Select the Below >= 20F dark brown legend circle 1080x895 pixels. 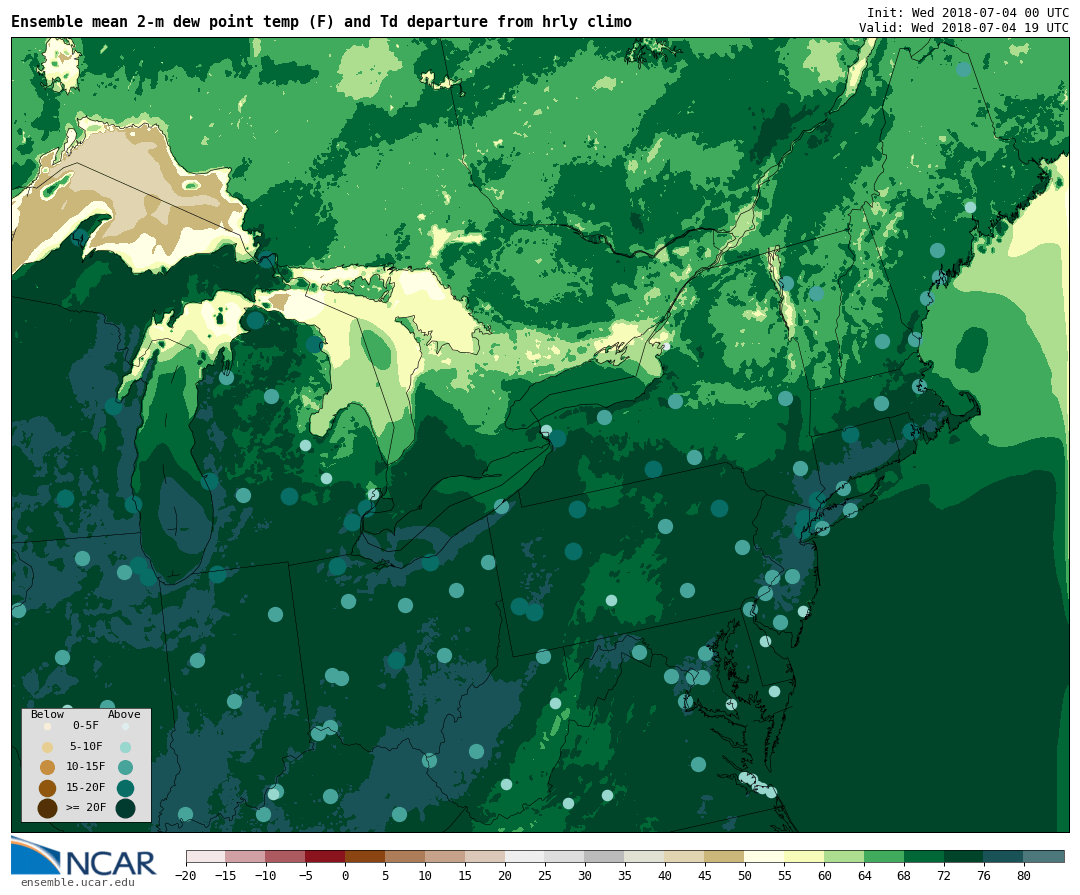pos(48,808)
